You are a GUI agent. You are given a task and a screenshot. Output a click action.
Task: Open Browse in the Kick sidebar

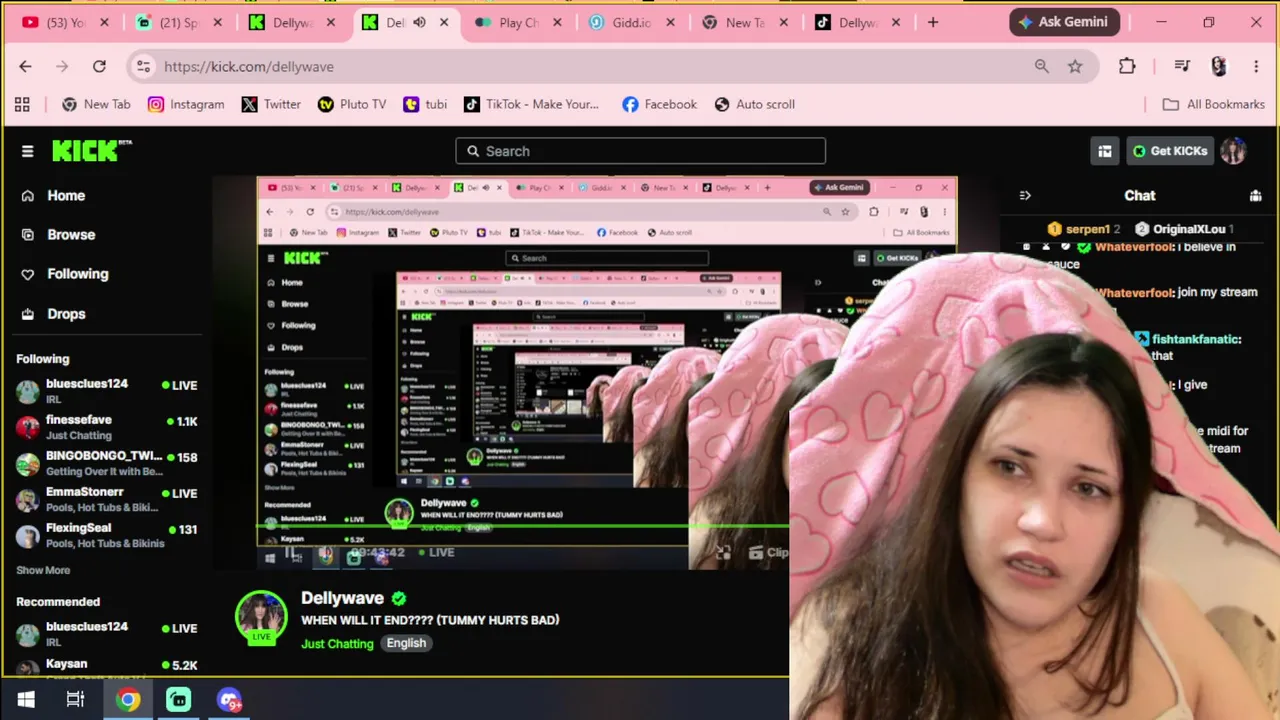71,235
